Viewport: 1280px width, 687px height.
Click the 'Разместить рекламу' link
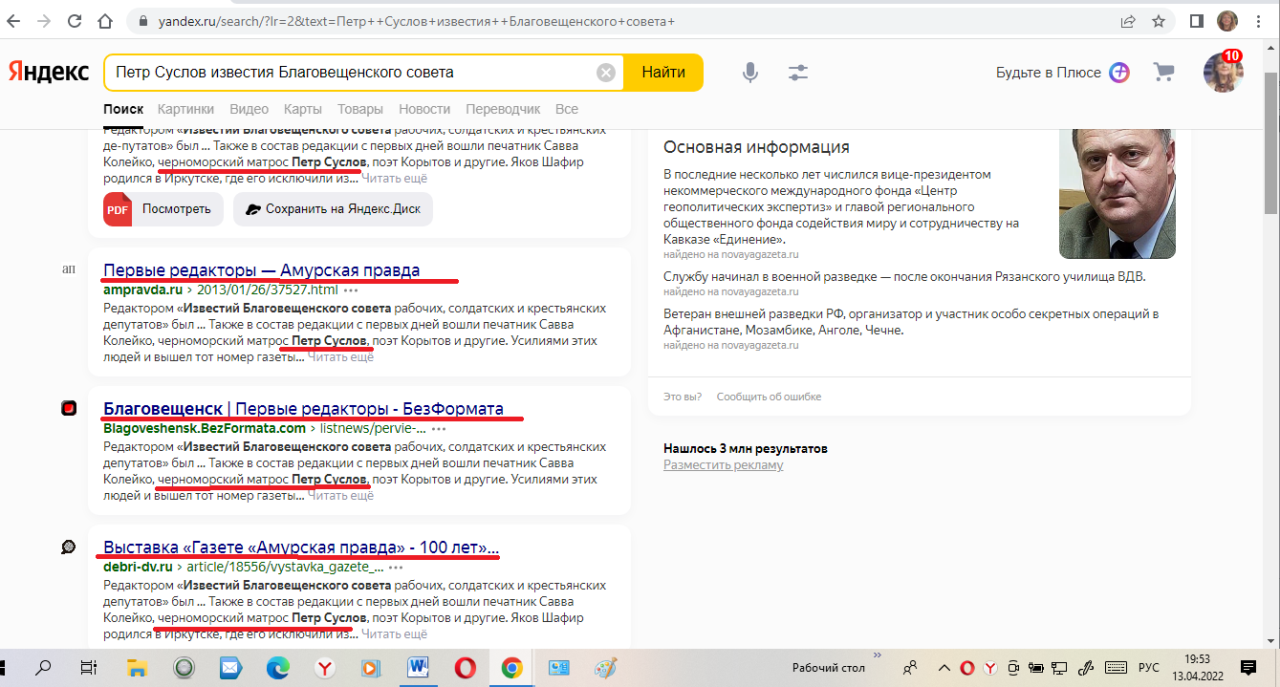tap(723, 465)
